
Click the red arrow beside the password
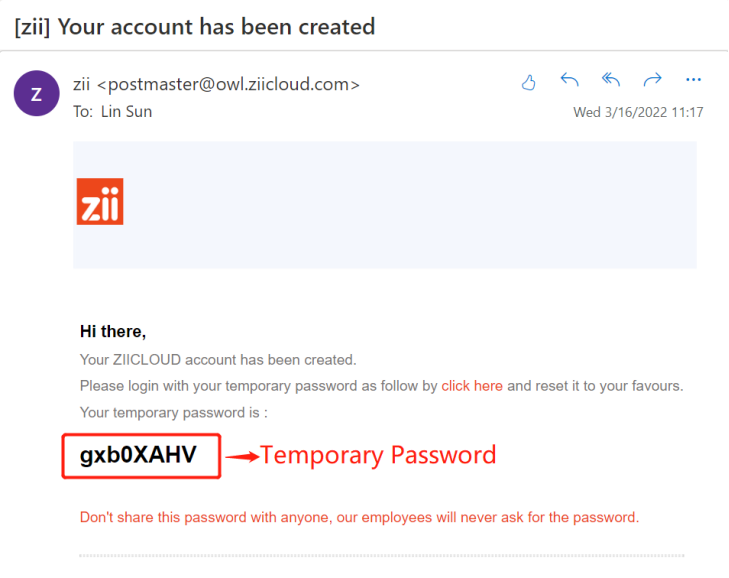click(x=240, y=457)
